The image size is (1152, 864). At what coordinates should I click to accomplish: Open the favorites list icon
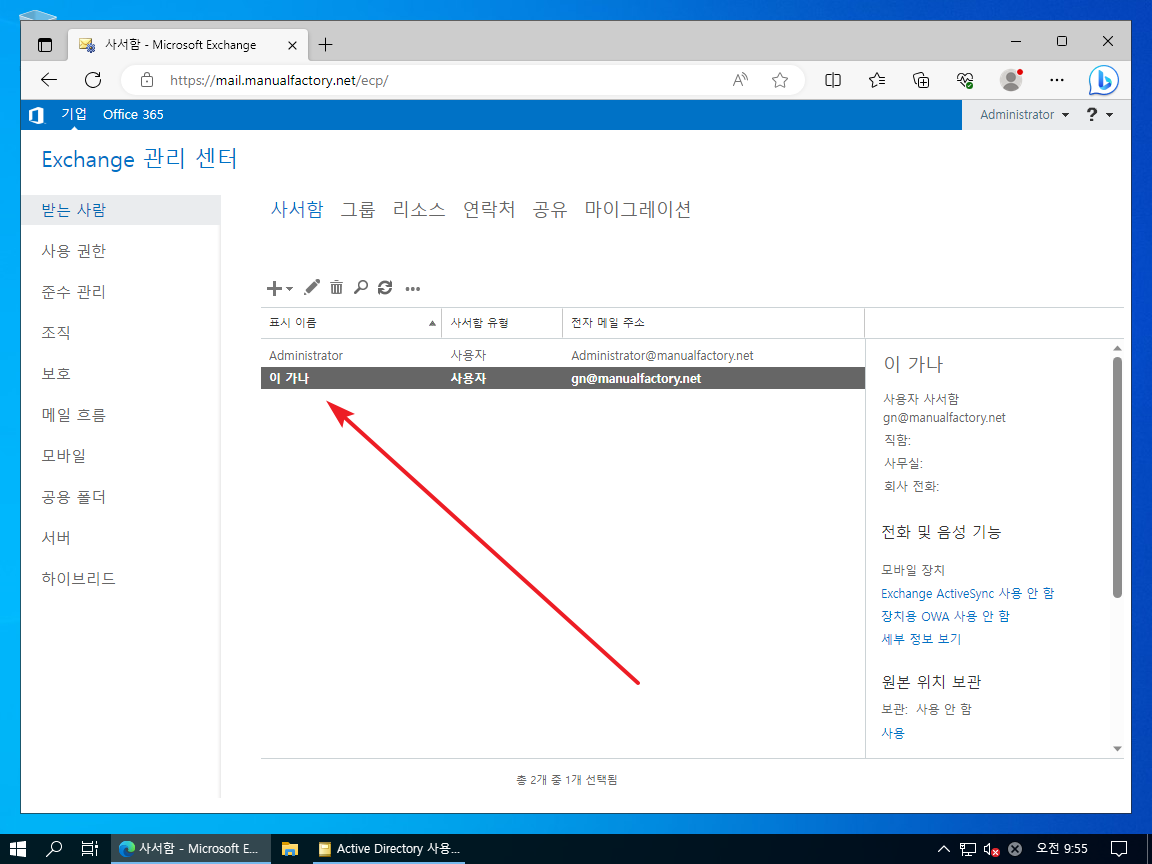(876, 80)
